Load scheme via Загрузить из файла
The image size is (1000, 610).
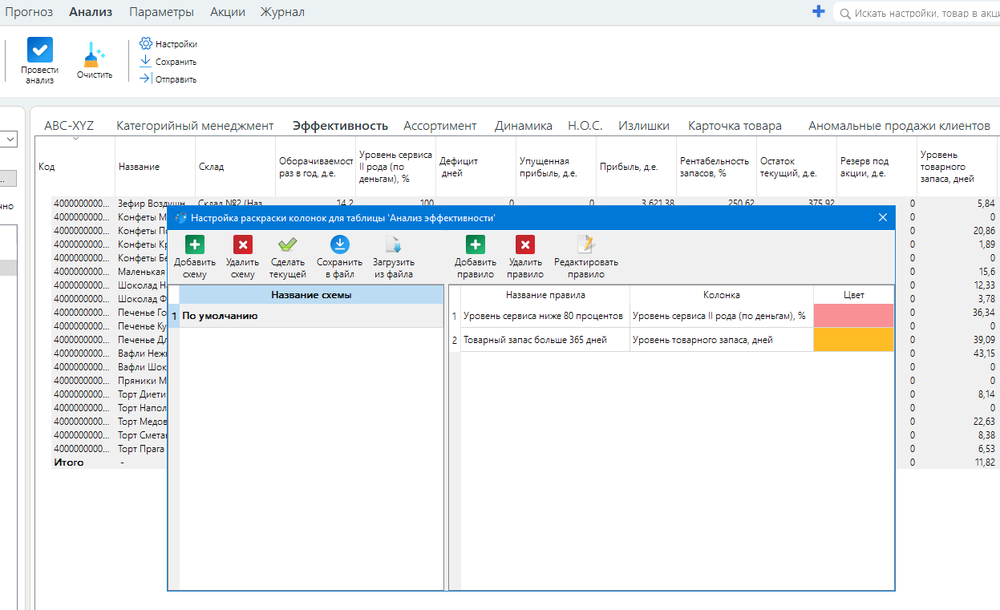[393, 246]
